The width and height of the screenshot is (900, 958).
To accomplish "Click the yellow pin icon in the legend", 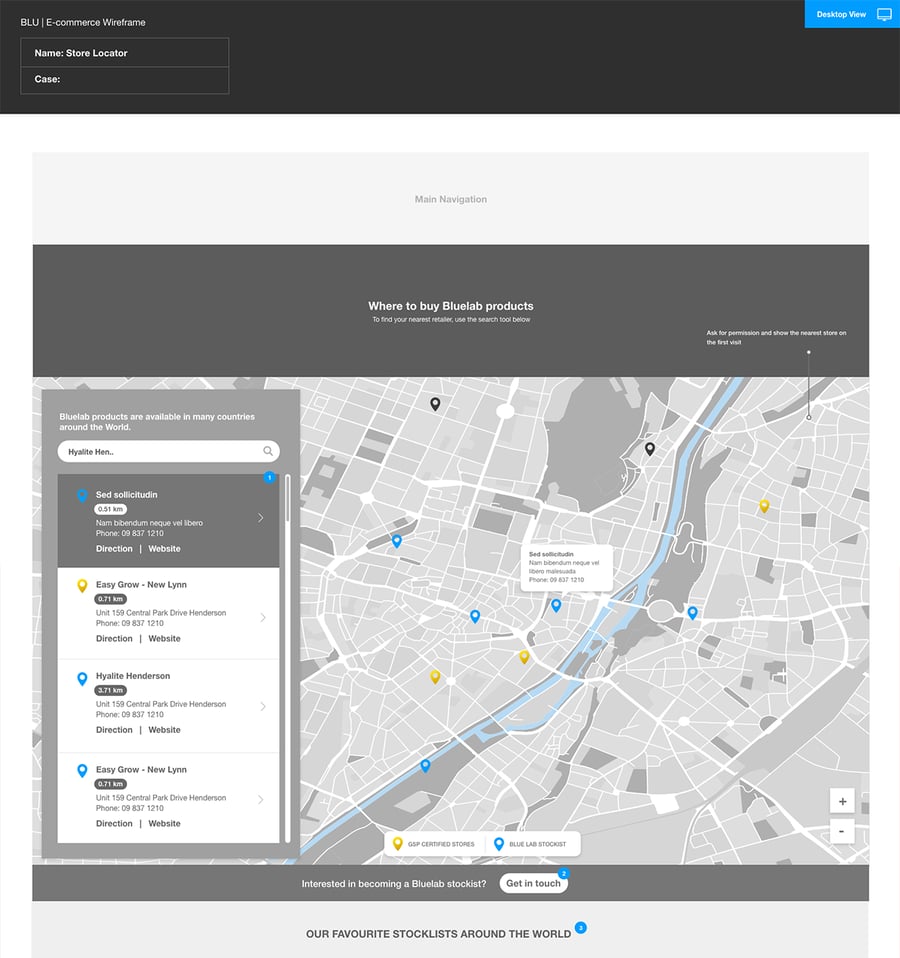I will [398, 843].
